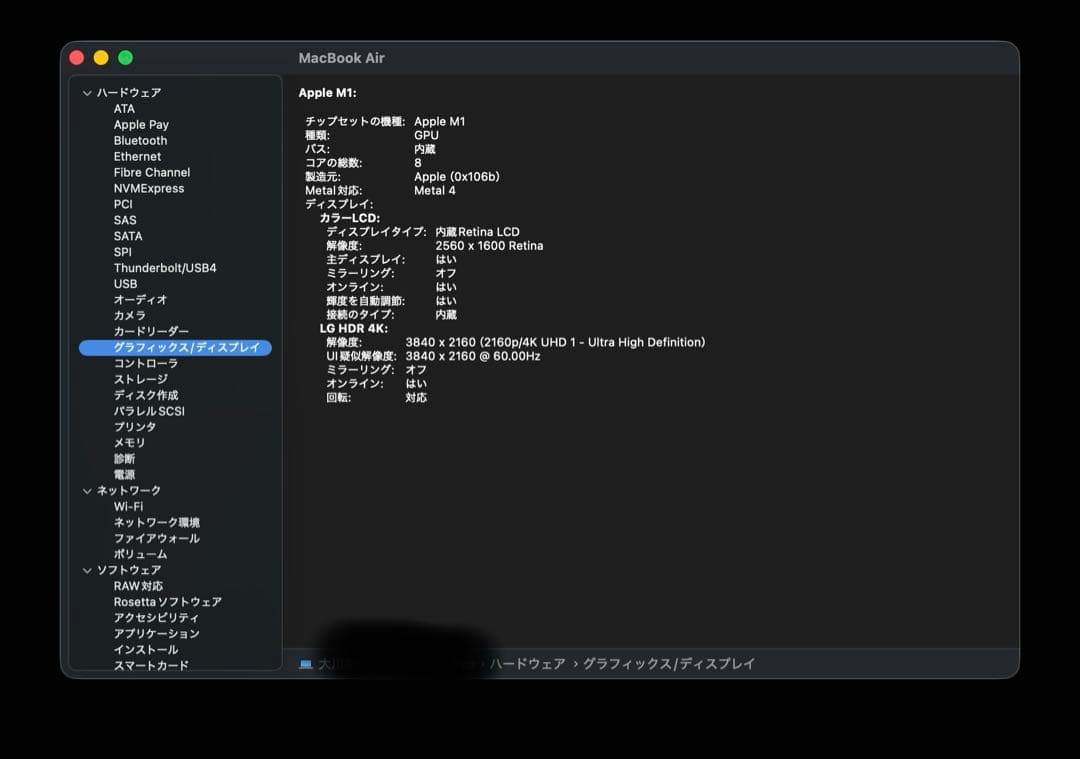Click the LG HDR 4K: display heading
The width and height of the screenshot is (1080, 759).
pyautogui.click(x=353, y=329)
